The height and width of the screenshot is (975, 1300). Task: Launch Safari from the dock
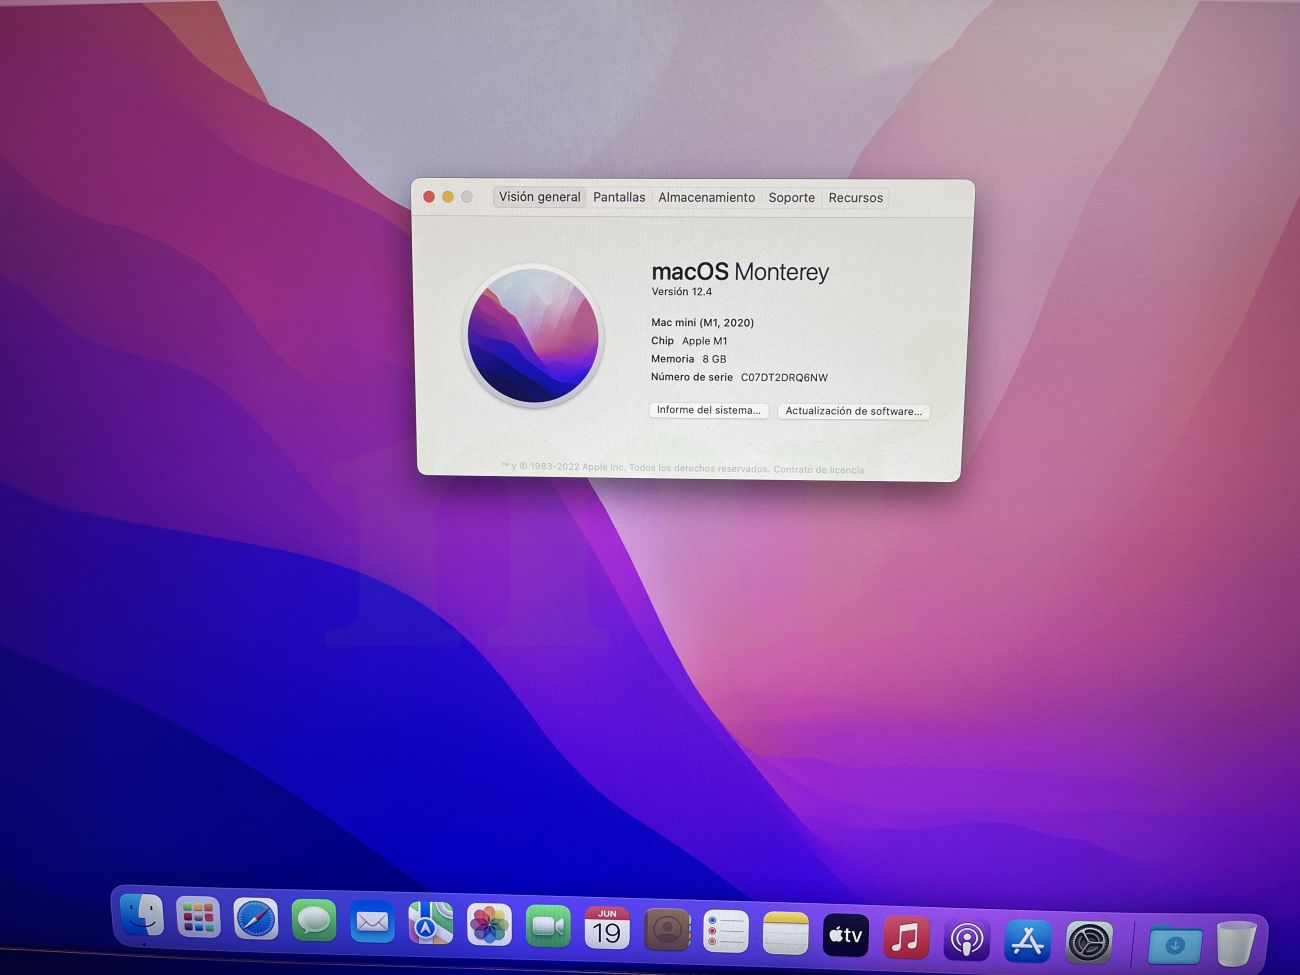256,919
